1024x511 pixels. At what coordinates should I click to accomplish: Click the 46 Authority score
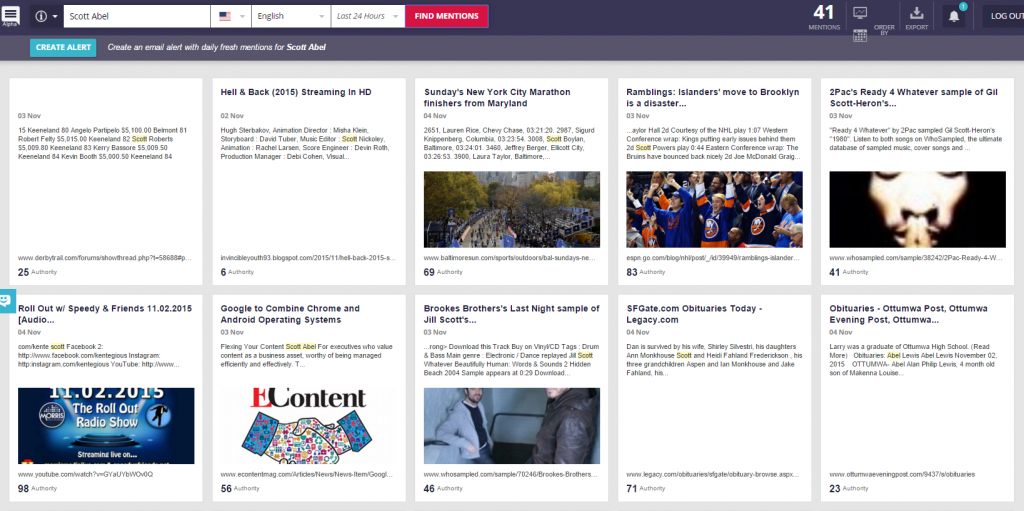tap(443, 488)
